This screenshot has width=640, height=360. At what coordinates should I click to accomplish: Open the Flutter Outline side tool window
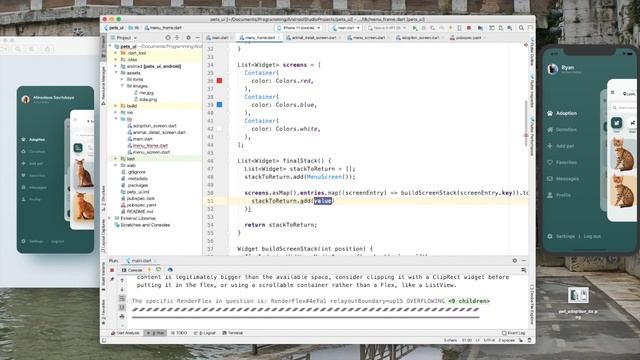(532, 52)
